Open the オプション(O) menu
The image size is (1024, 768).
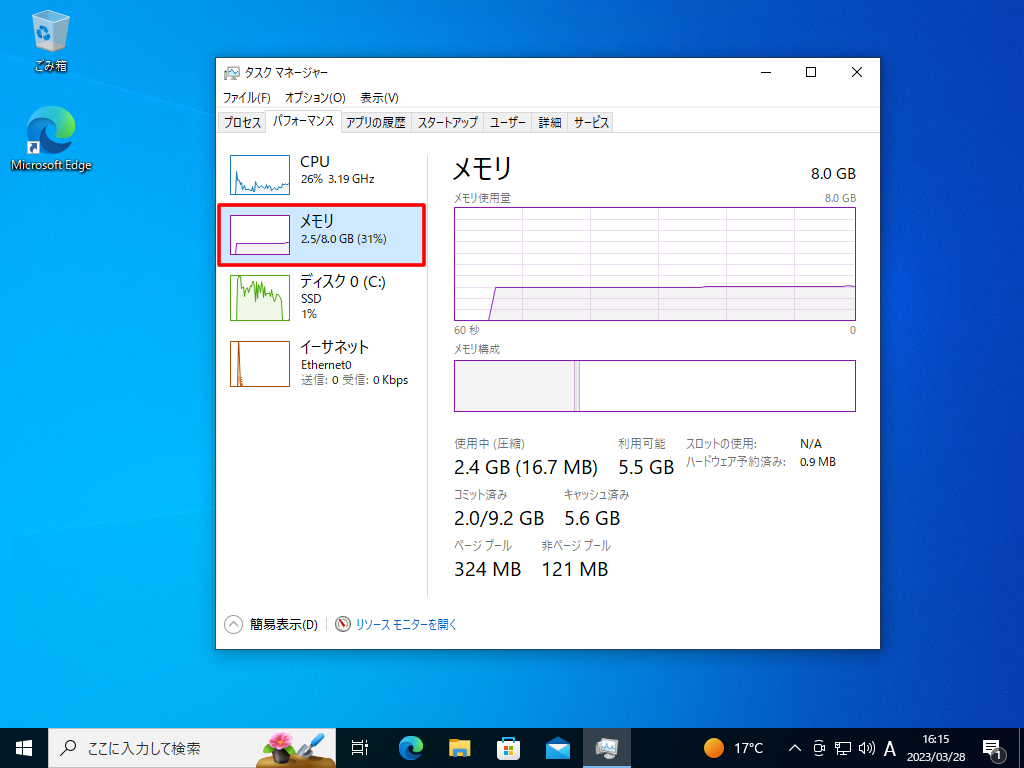(315, 97)
